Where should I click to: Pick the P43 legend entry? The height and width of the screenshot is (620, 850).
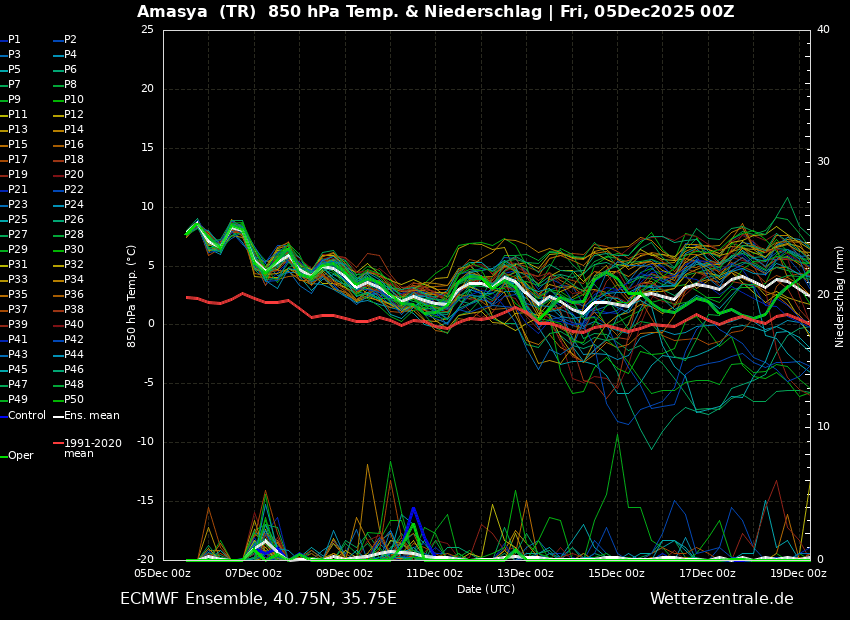click(14, 354)
